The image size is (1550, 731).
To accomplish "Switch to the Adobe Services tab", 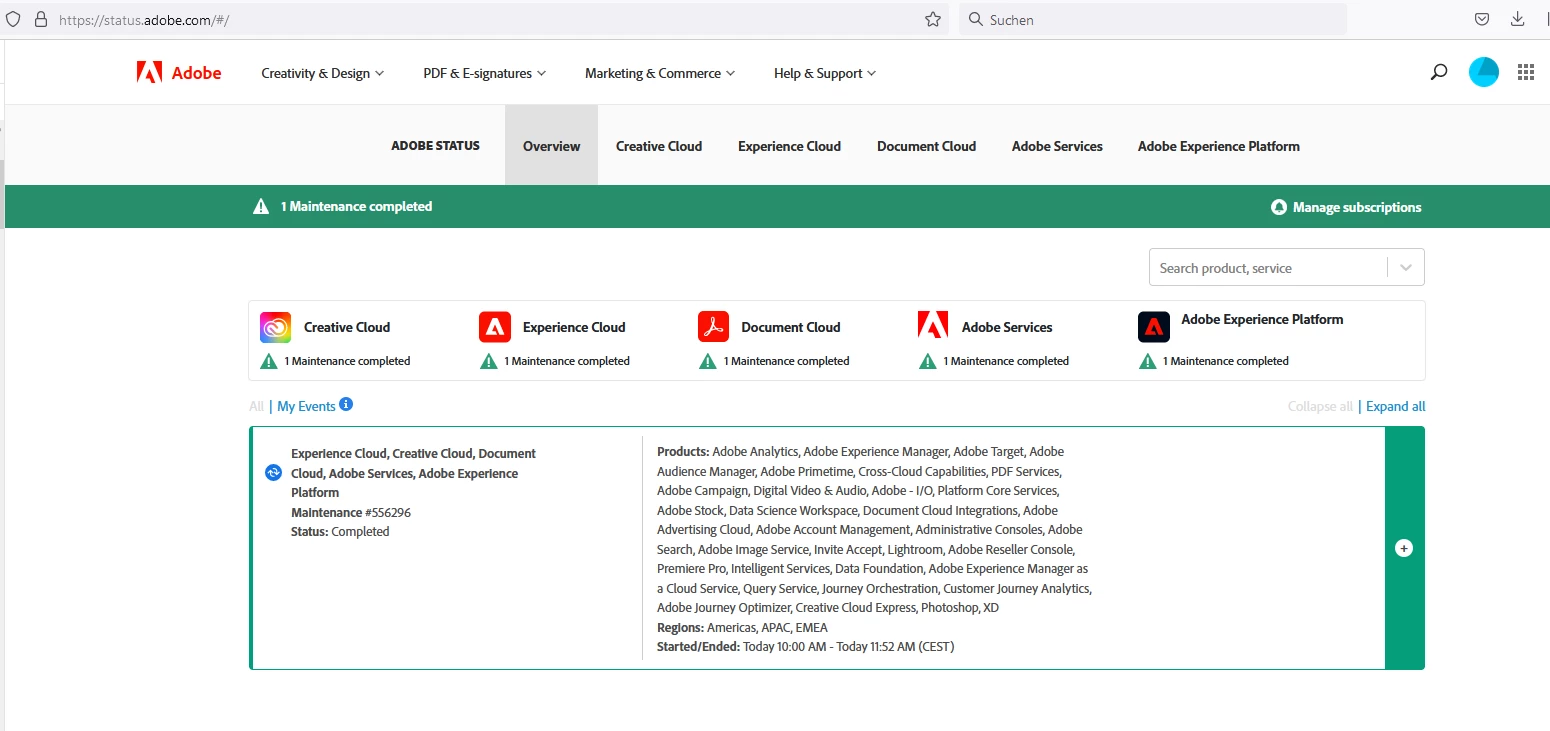I will (1057, 146).
